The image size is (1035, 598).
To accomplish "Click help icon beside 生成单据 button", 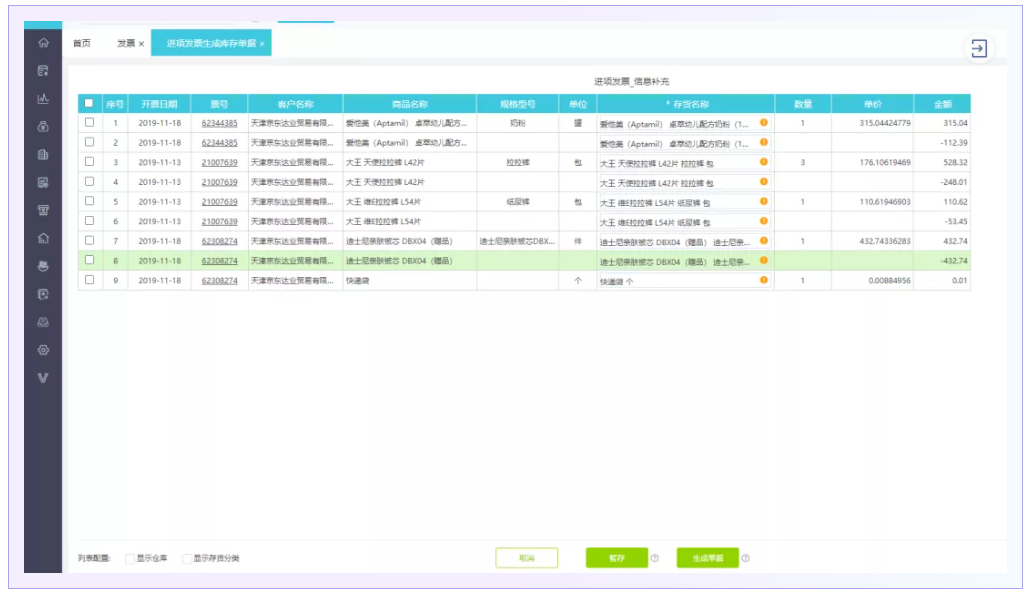I will pos(746,558).
